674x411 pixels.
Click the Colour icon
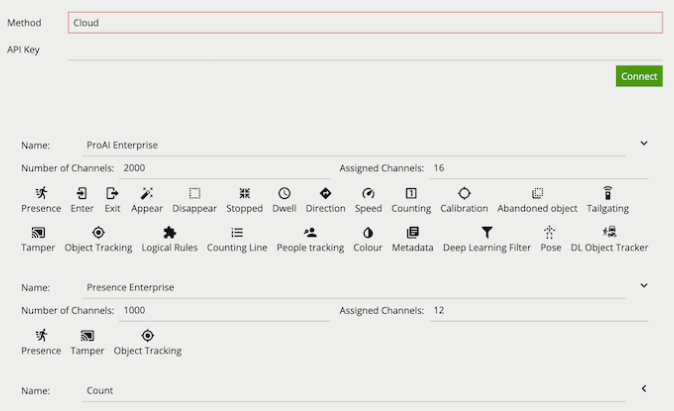tap(368, 232)
